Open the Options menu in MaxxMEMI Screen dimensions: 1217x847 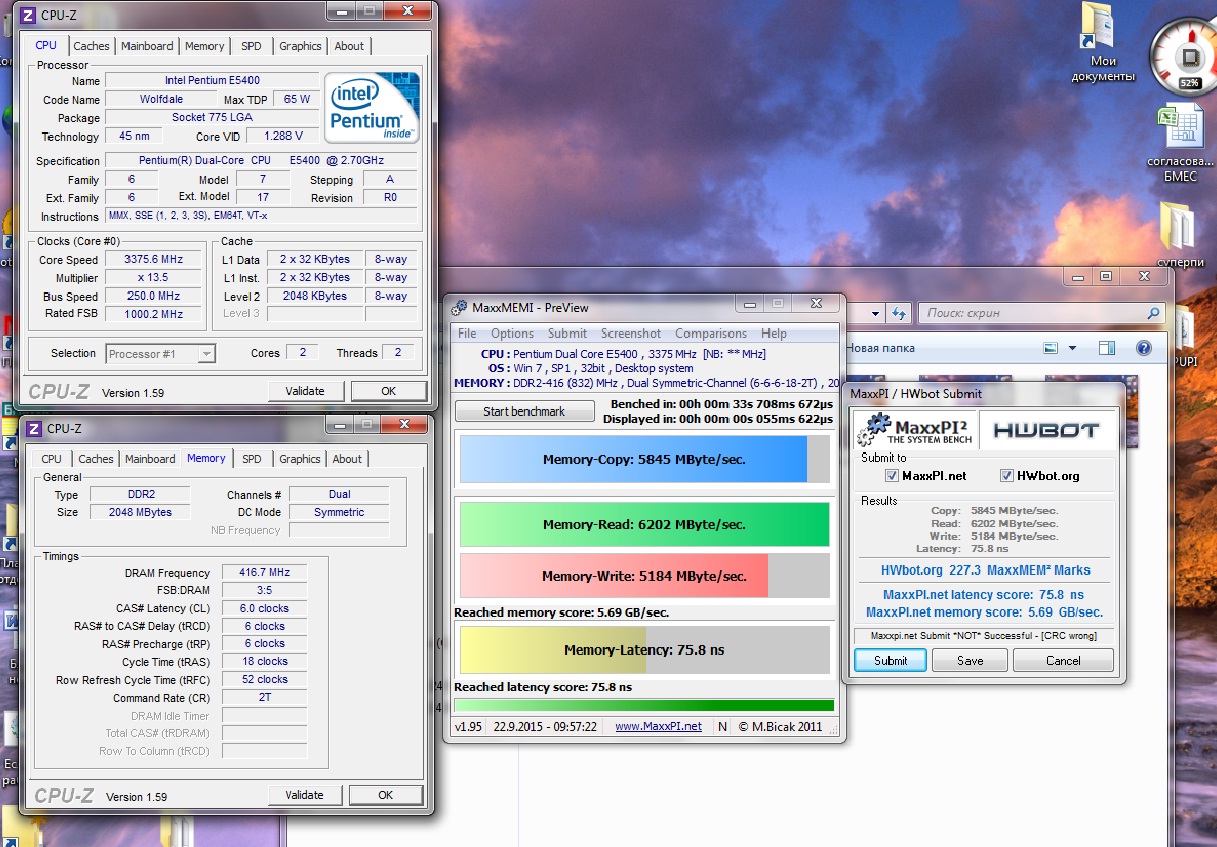click(512, 334)
